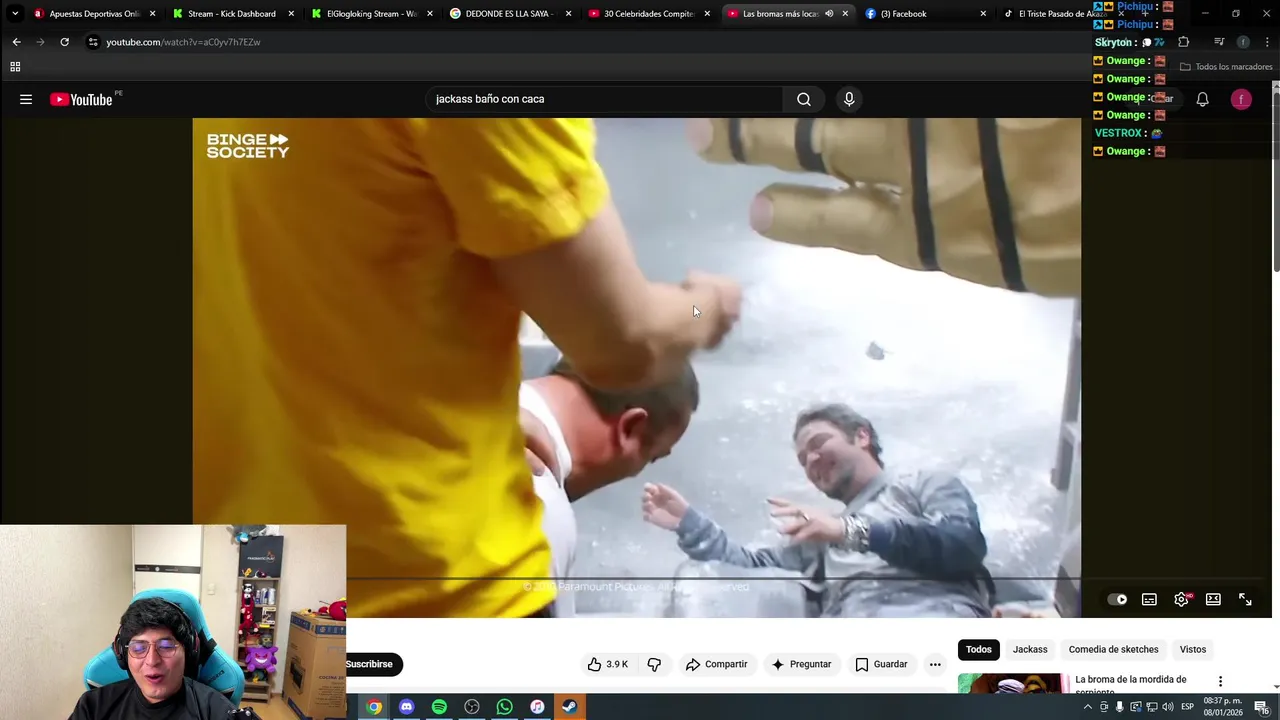Open the notification center icon
Image resolution: width=1280 pixels, height=720 pixels.
1262,707
